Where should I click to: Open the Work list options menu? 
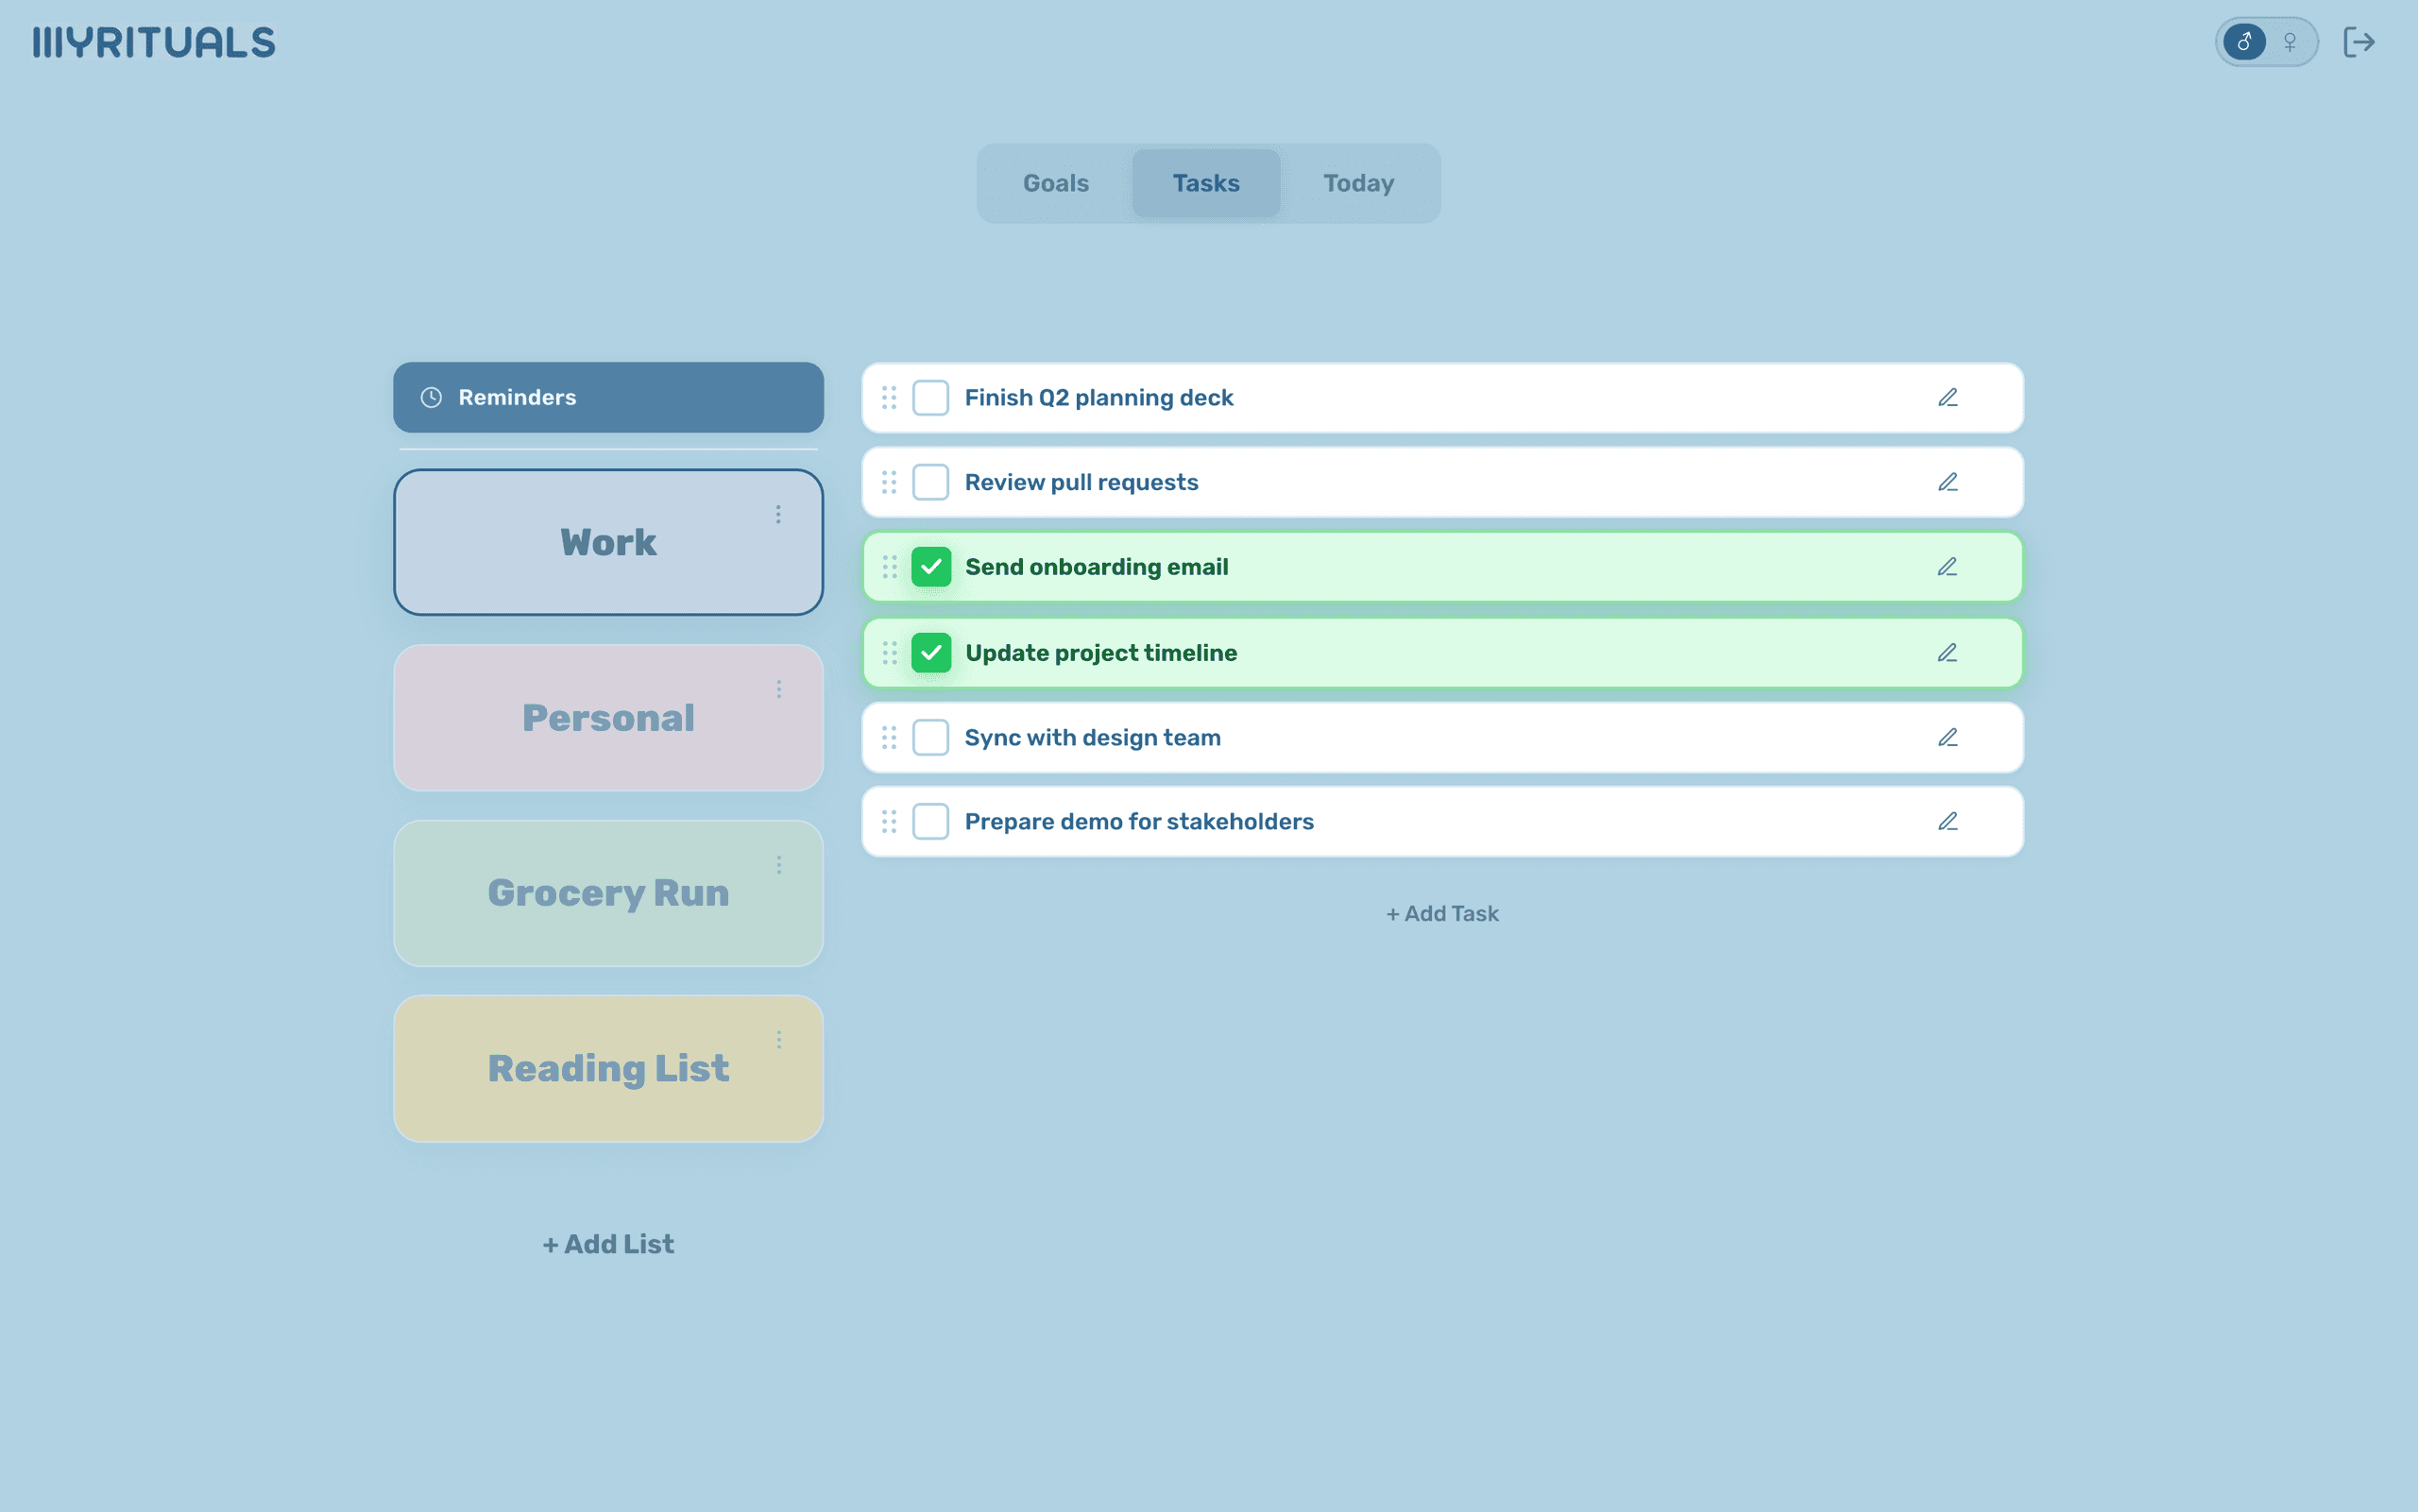(780, 514)
